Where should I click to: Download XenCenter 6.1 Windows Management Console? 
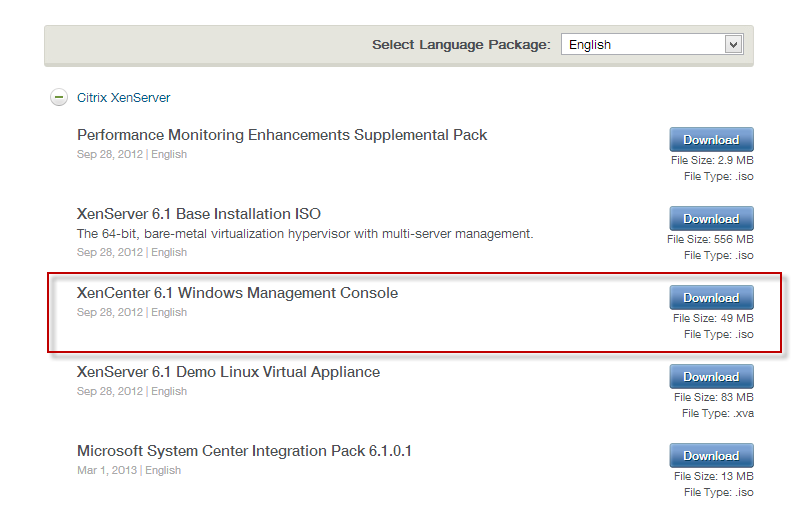(x=710, y=298)
